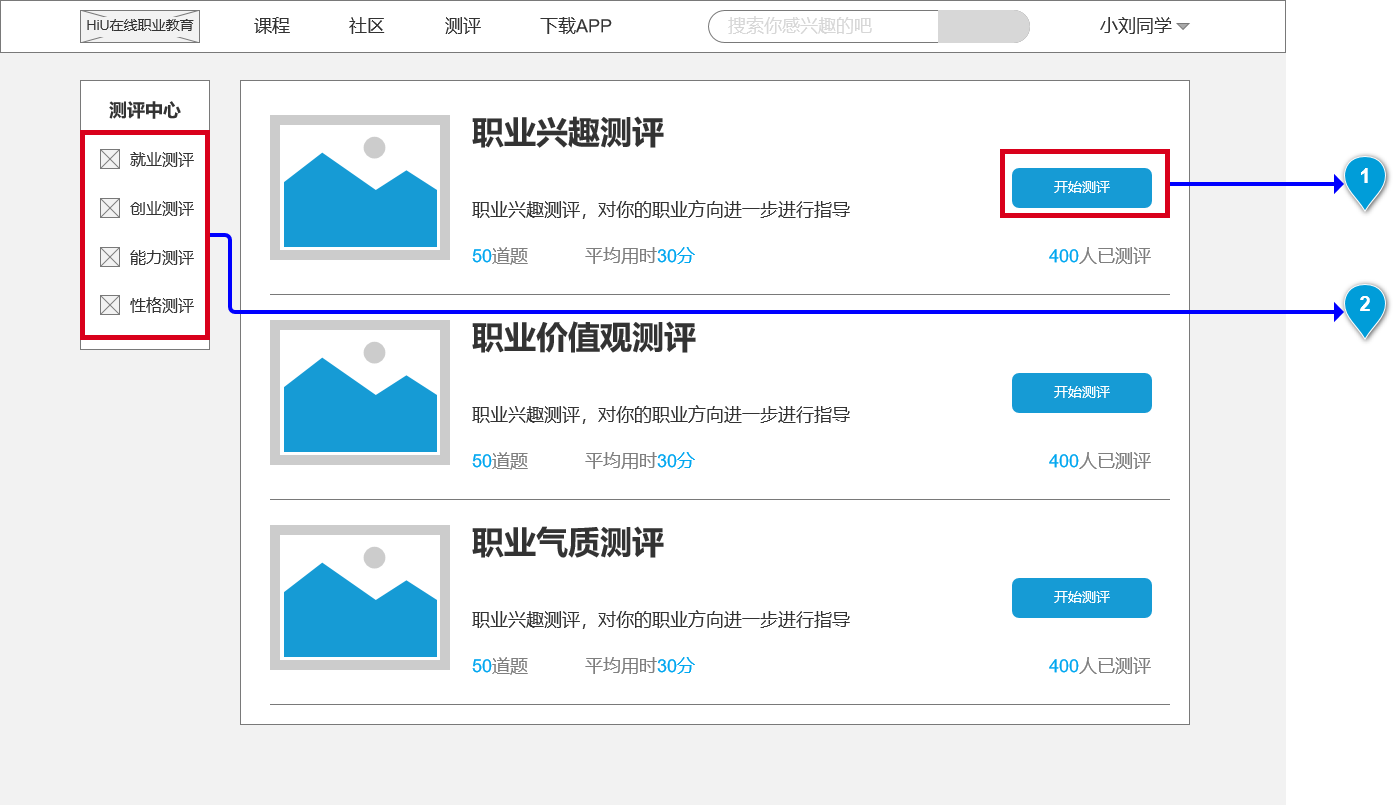Click the 测评中心 sidebar heading

pos(145,110)
